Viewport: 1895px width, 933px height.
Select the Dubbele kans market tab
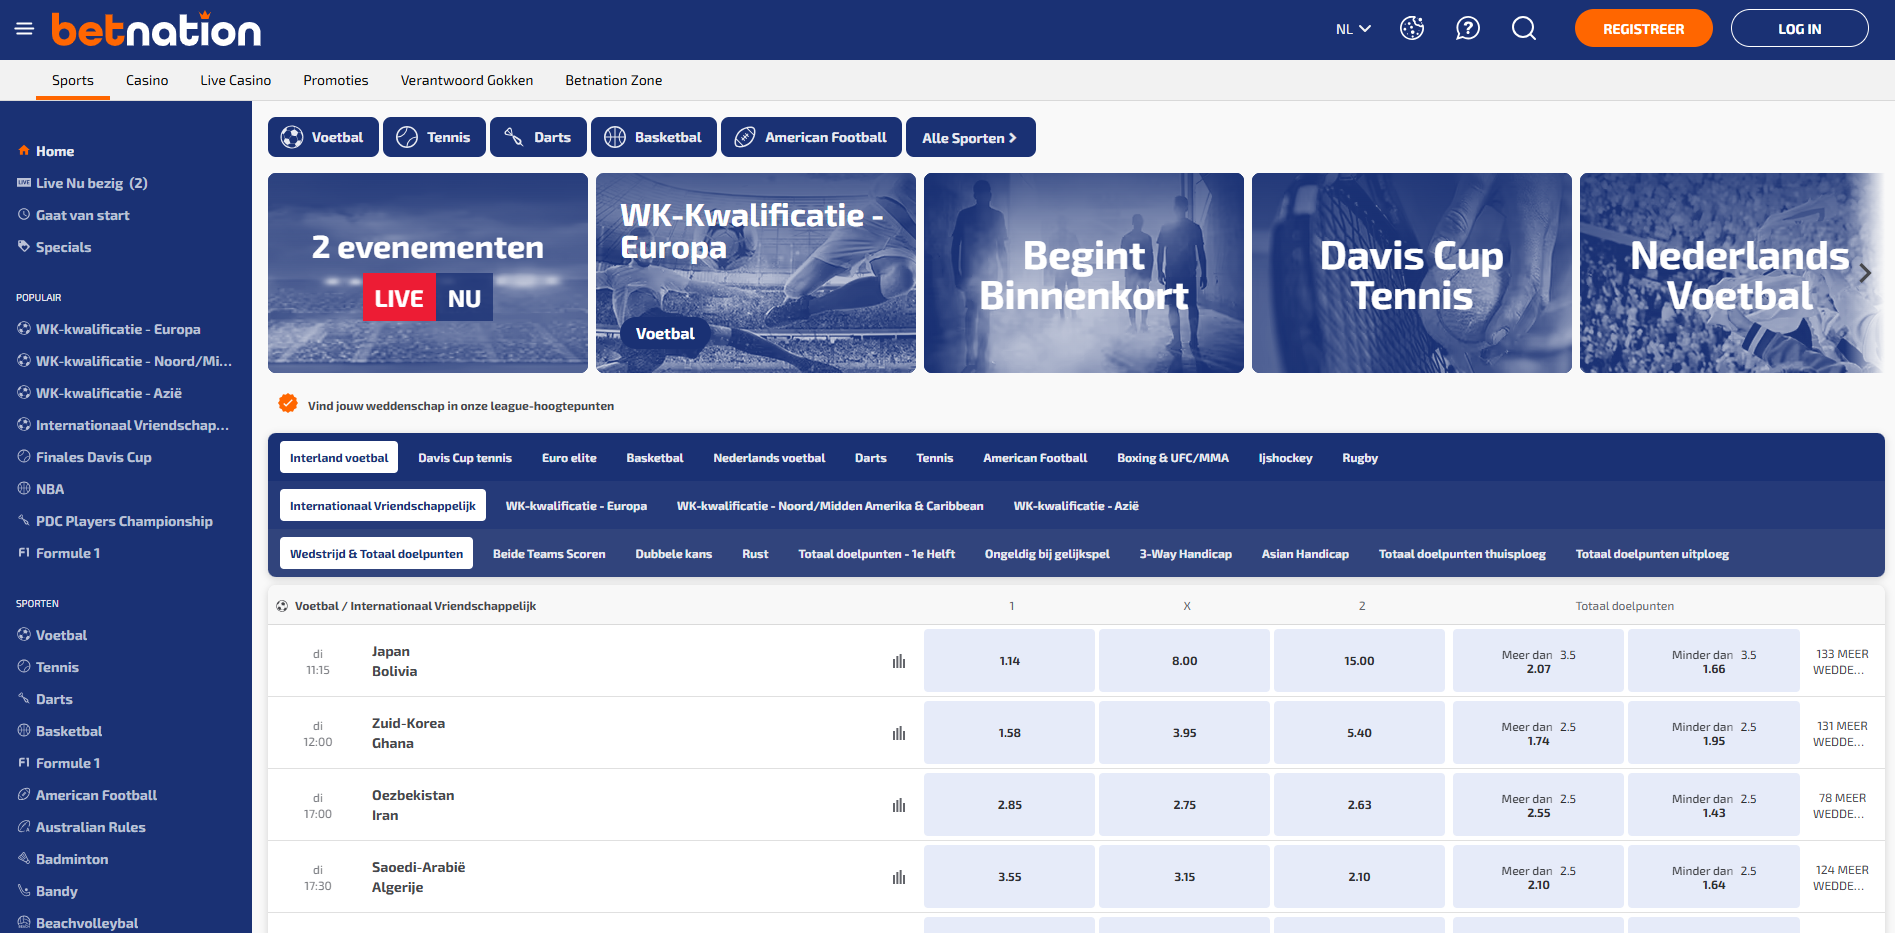[x=674, y=554]
